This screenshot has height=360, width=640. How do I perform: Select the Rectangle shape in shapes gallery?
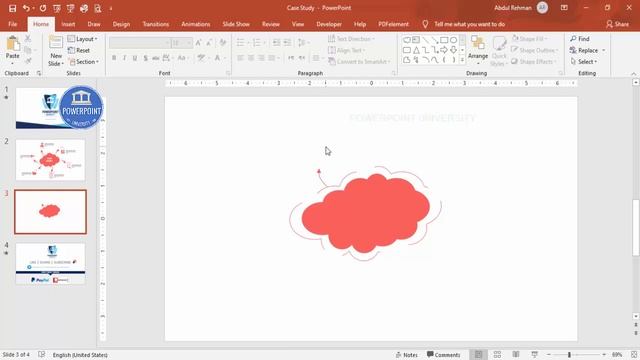coord(444,40)
